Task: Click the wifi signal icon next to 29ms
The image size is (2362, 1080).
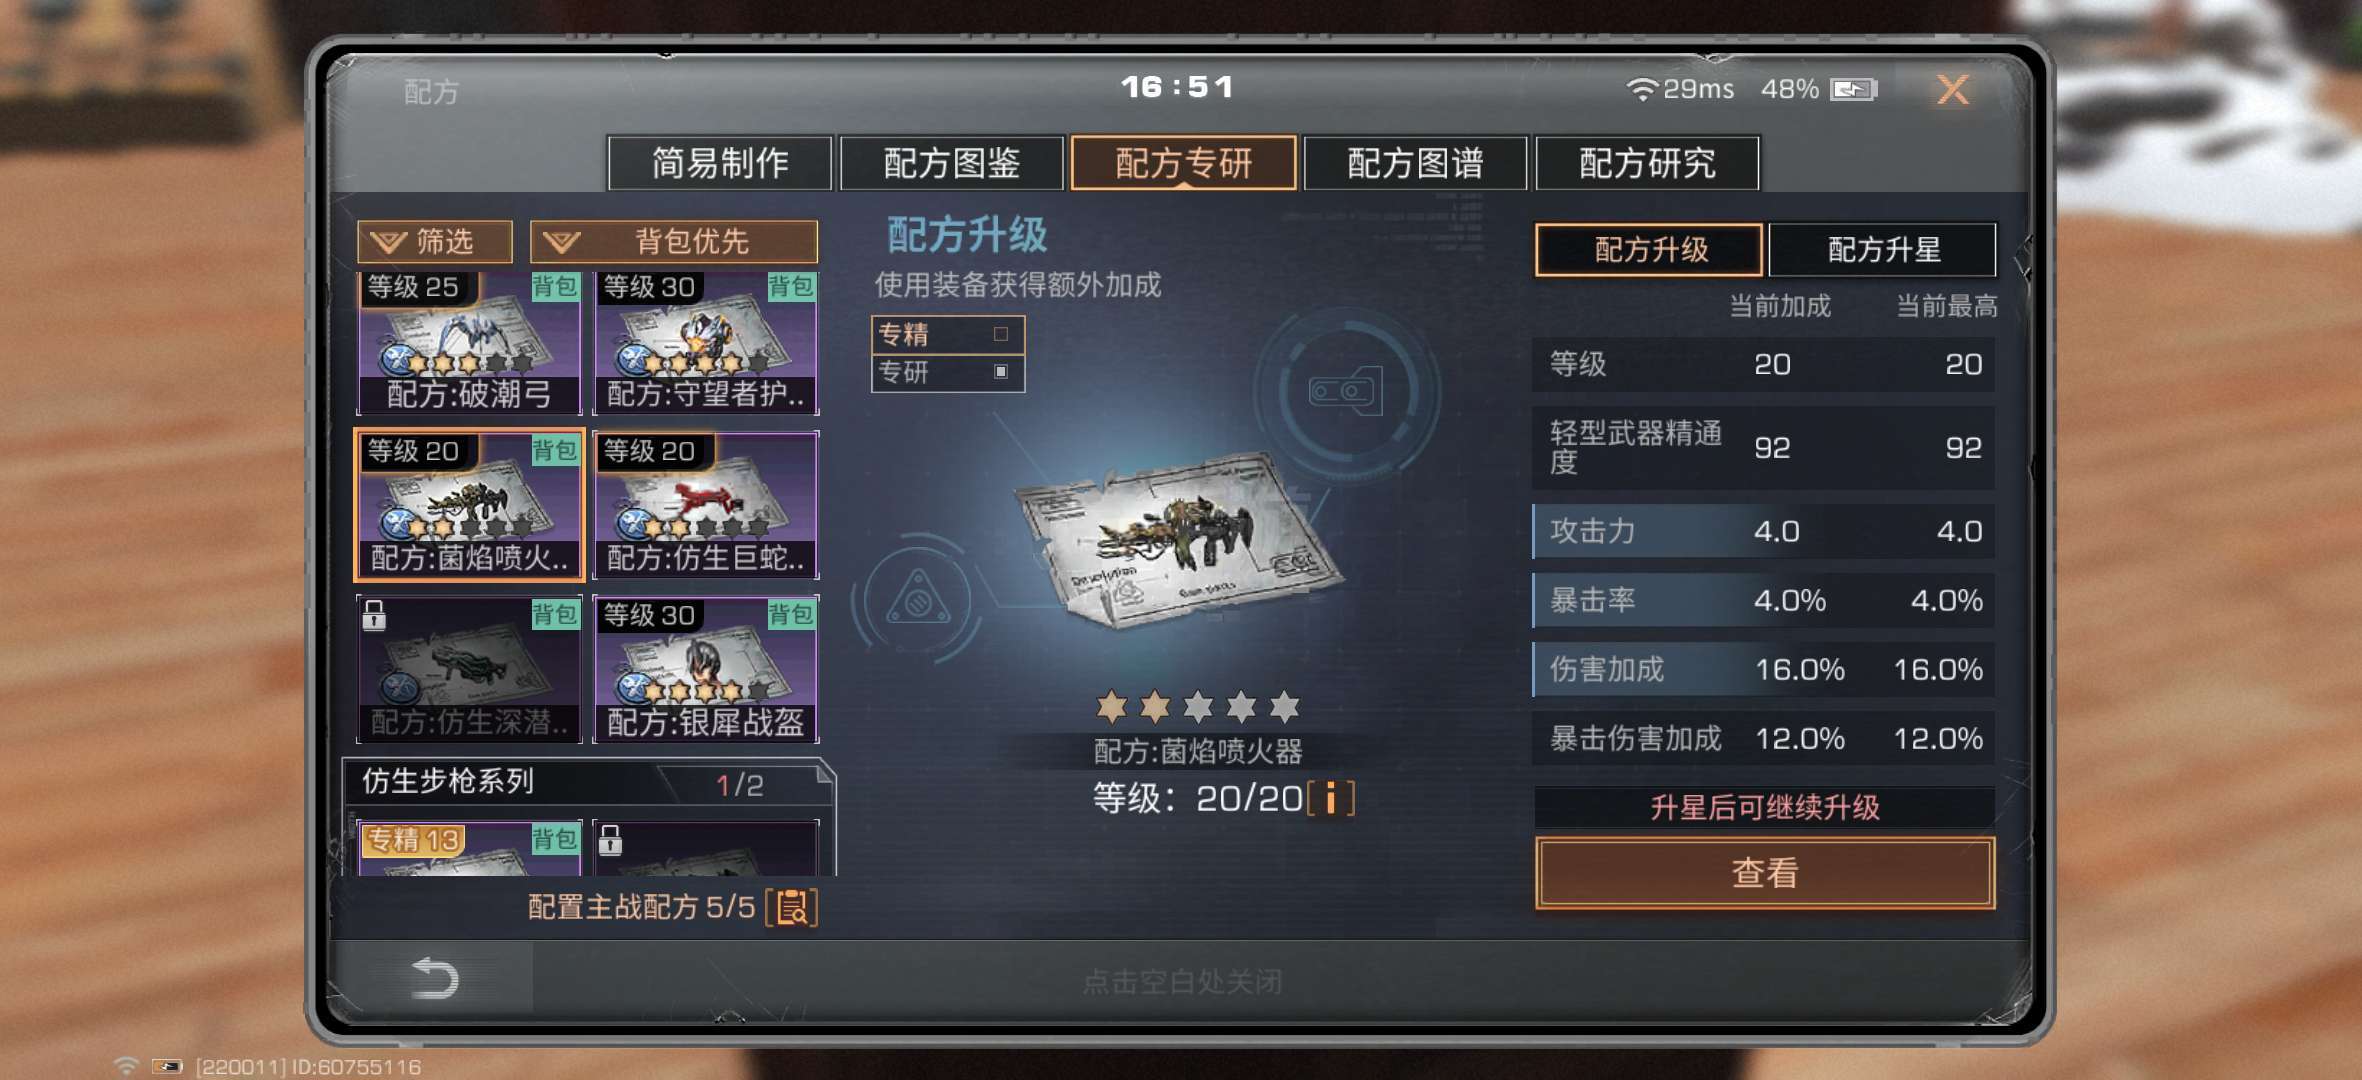Action: point(1641,89)
